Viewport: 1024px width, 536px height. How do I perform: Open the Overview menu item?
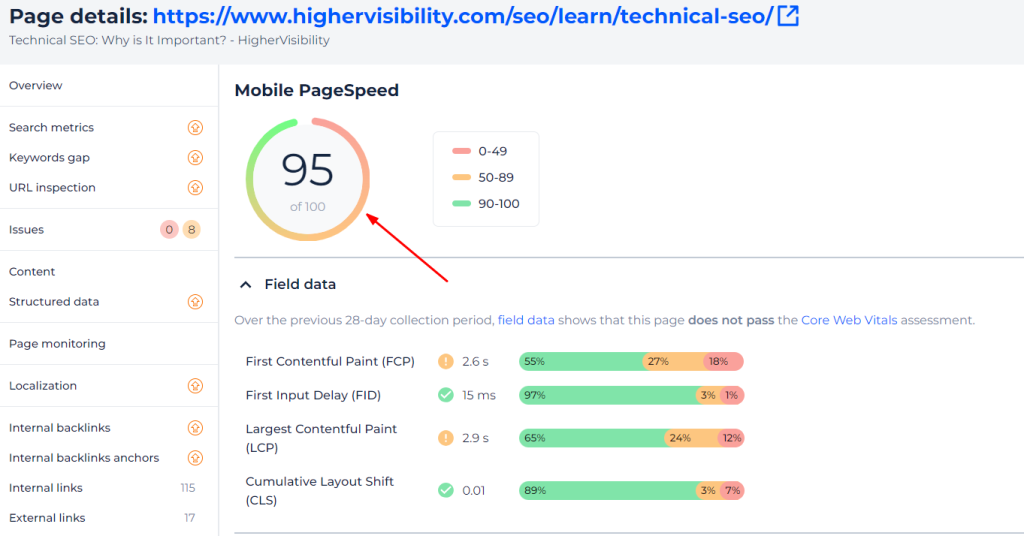tap(36, 86)
